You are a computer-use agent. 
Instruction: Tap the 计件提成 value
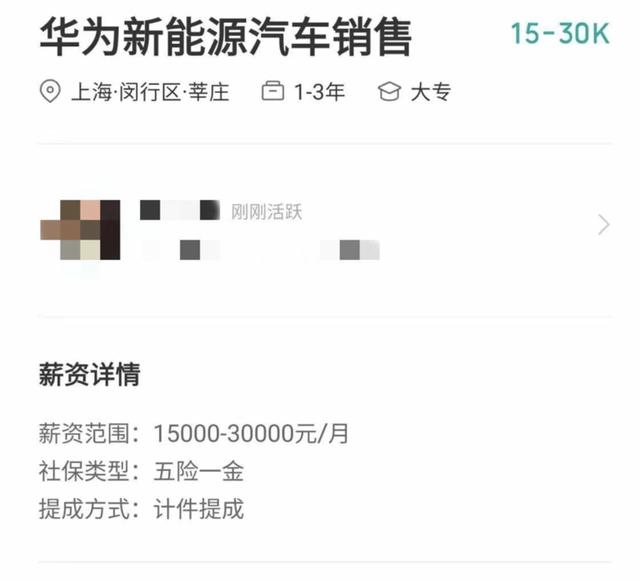[199, 509]
